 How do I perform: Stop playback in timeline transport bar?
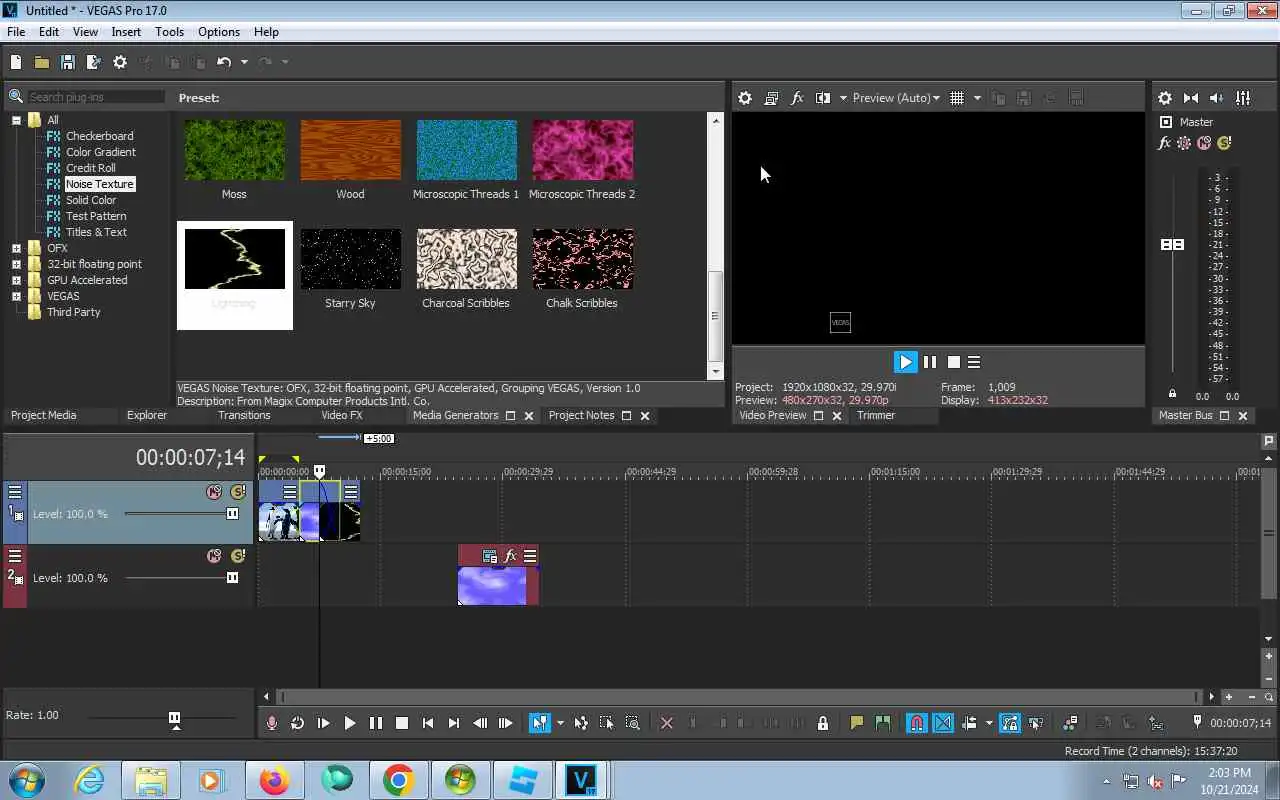tap(402, 723)
